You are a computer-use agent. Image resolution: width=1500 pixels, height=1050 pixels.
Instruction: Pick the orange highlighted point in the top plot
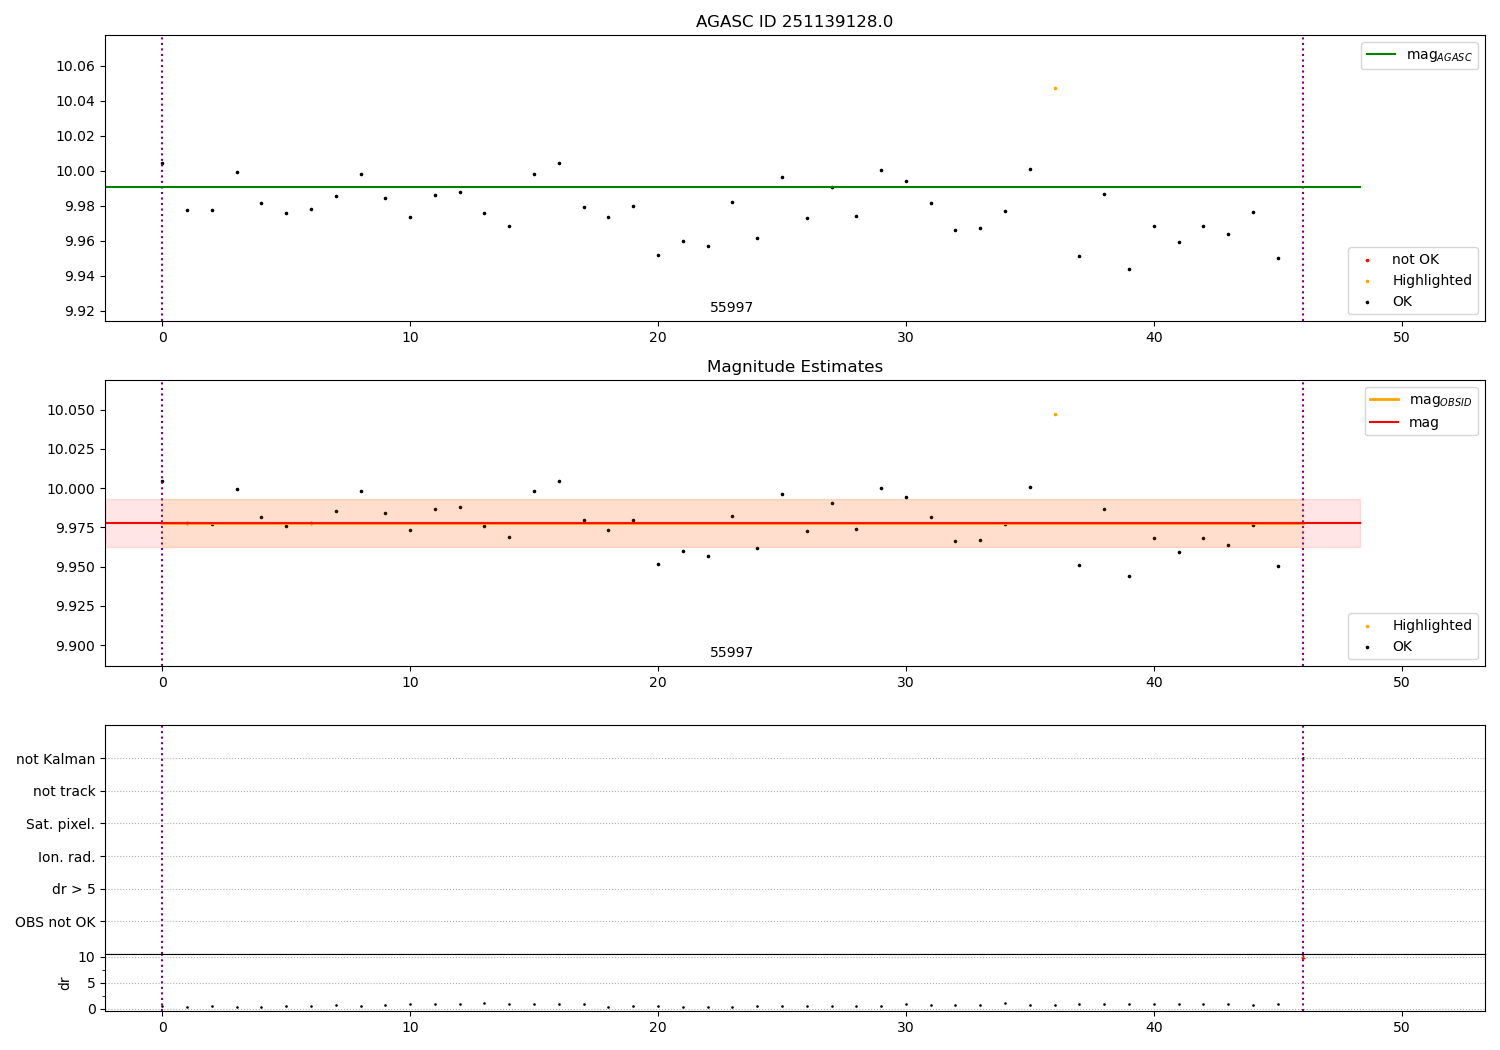pyautogui.click(x=1055, y=88)
